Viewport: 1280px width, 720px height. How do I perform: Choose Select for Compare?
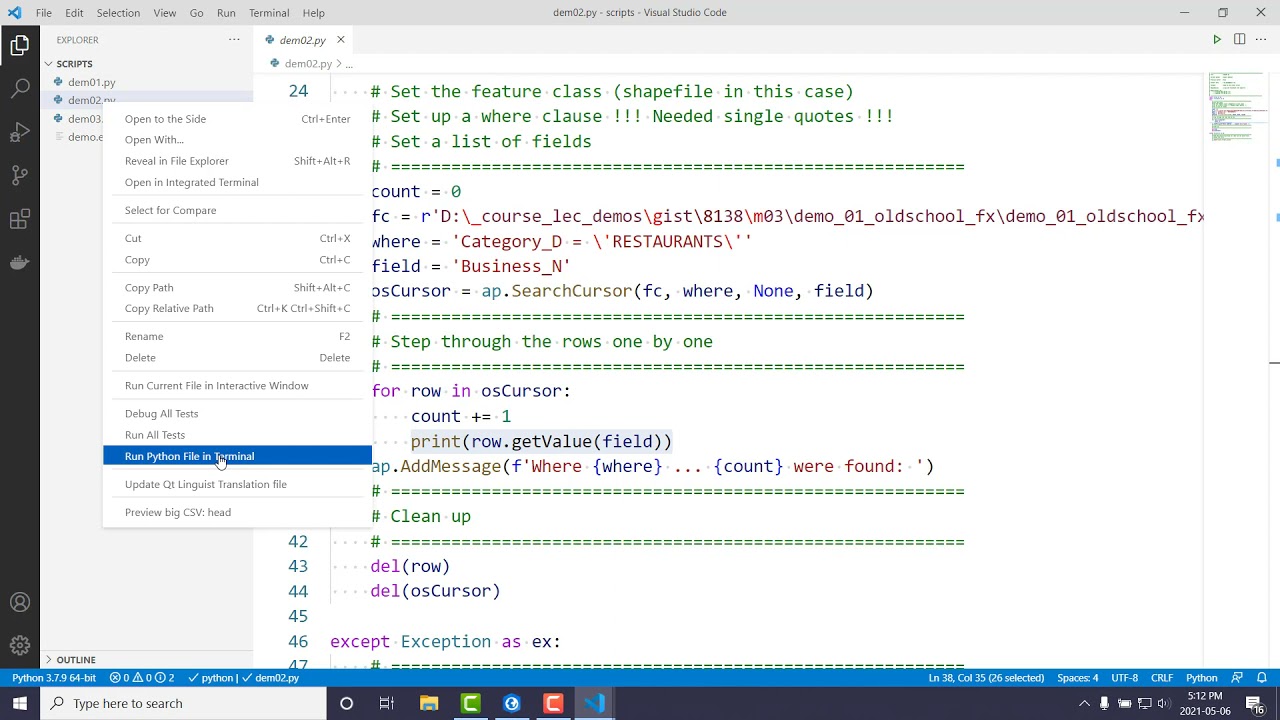[237, 210]
